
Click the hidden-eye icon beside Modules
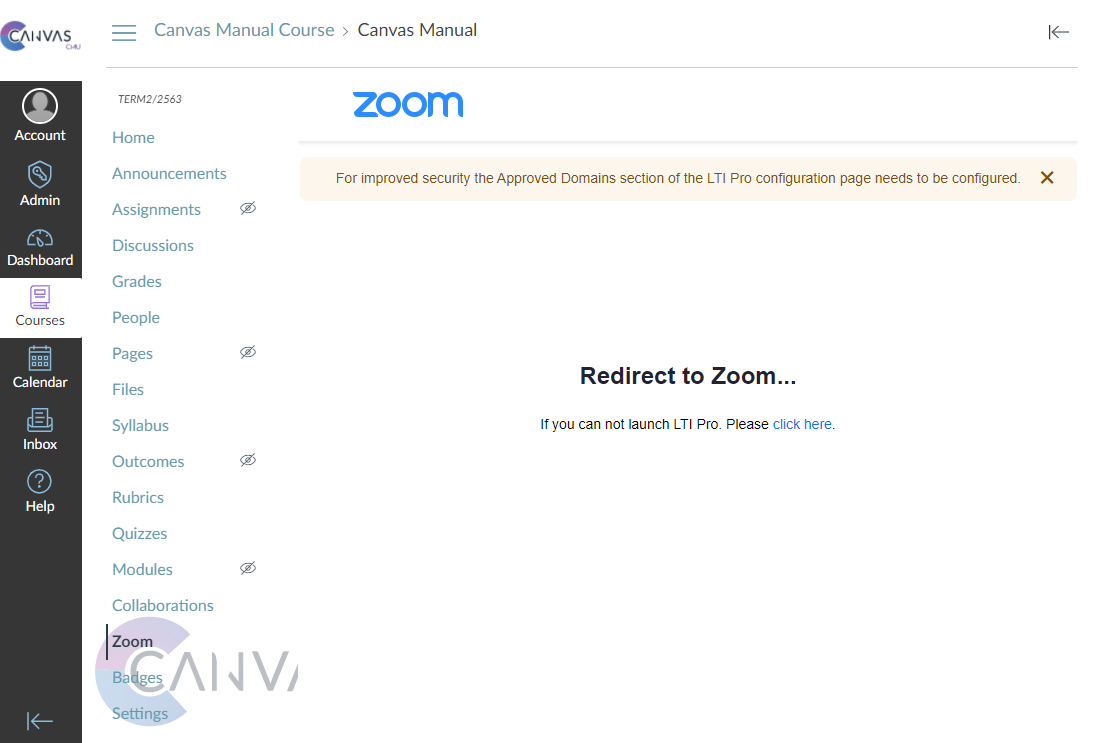coord(248,568)
